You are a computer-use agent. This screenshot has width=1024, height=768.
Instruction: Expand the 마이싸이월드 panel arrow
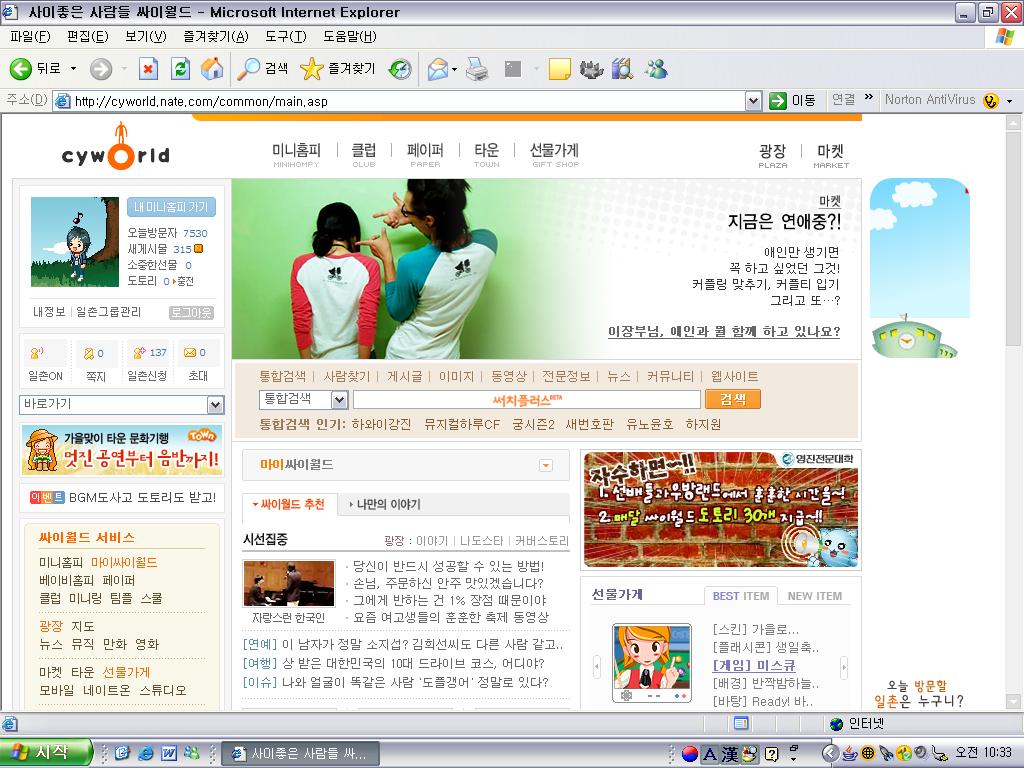coord(546,465)
